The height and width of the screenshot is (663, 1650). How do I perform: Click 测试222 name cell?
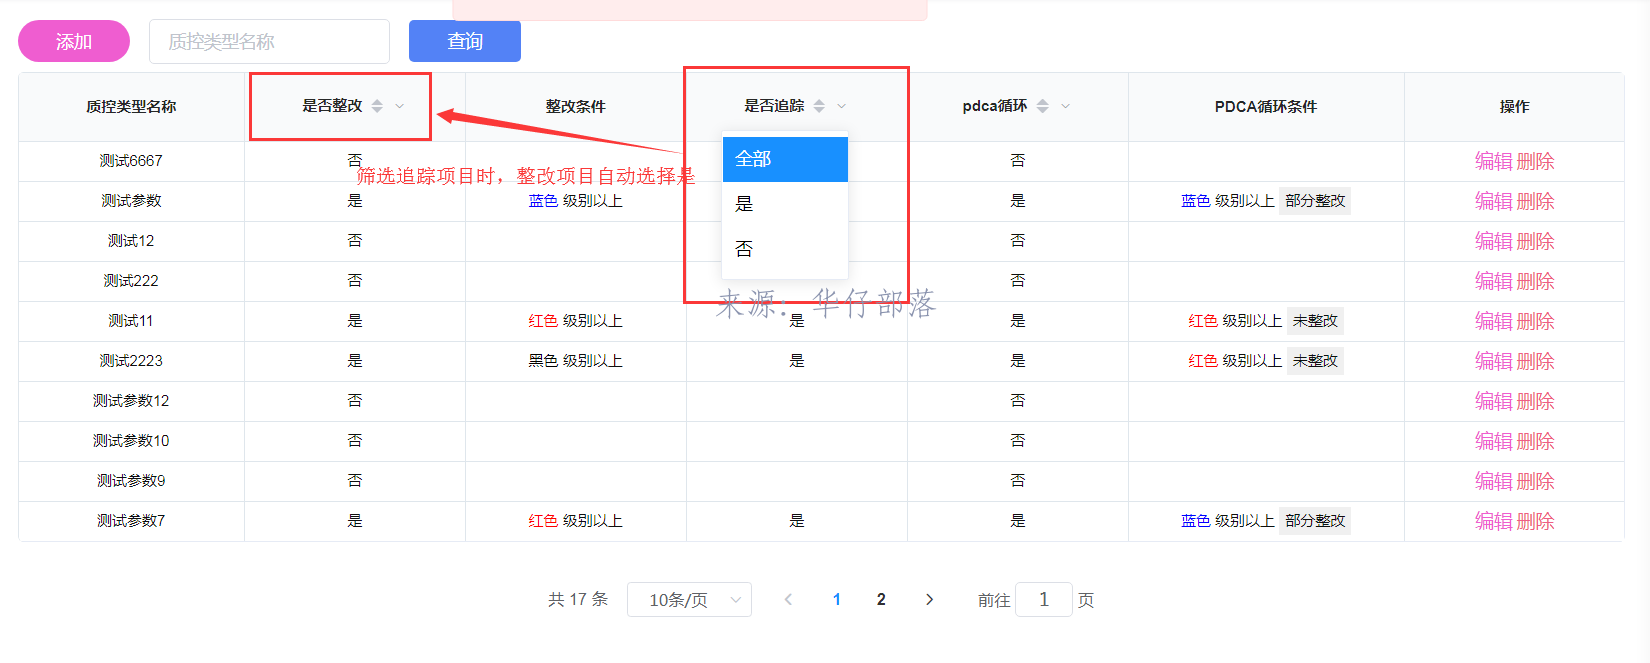coord(131,281)
